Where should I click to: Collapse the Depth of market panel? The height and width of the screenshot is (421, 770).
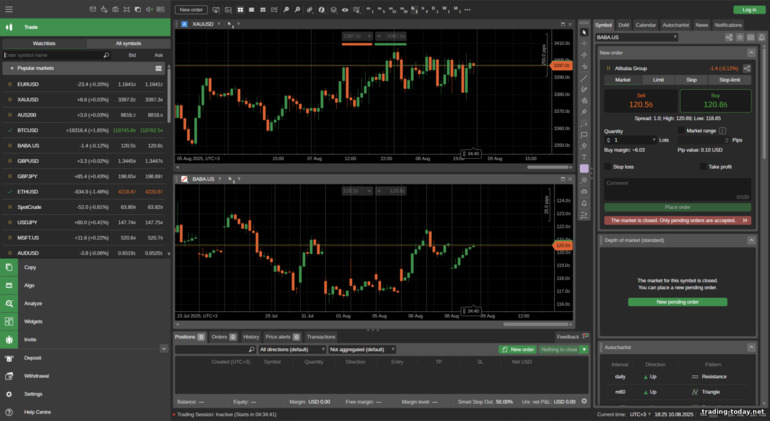tap(751, 240)
